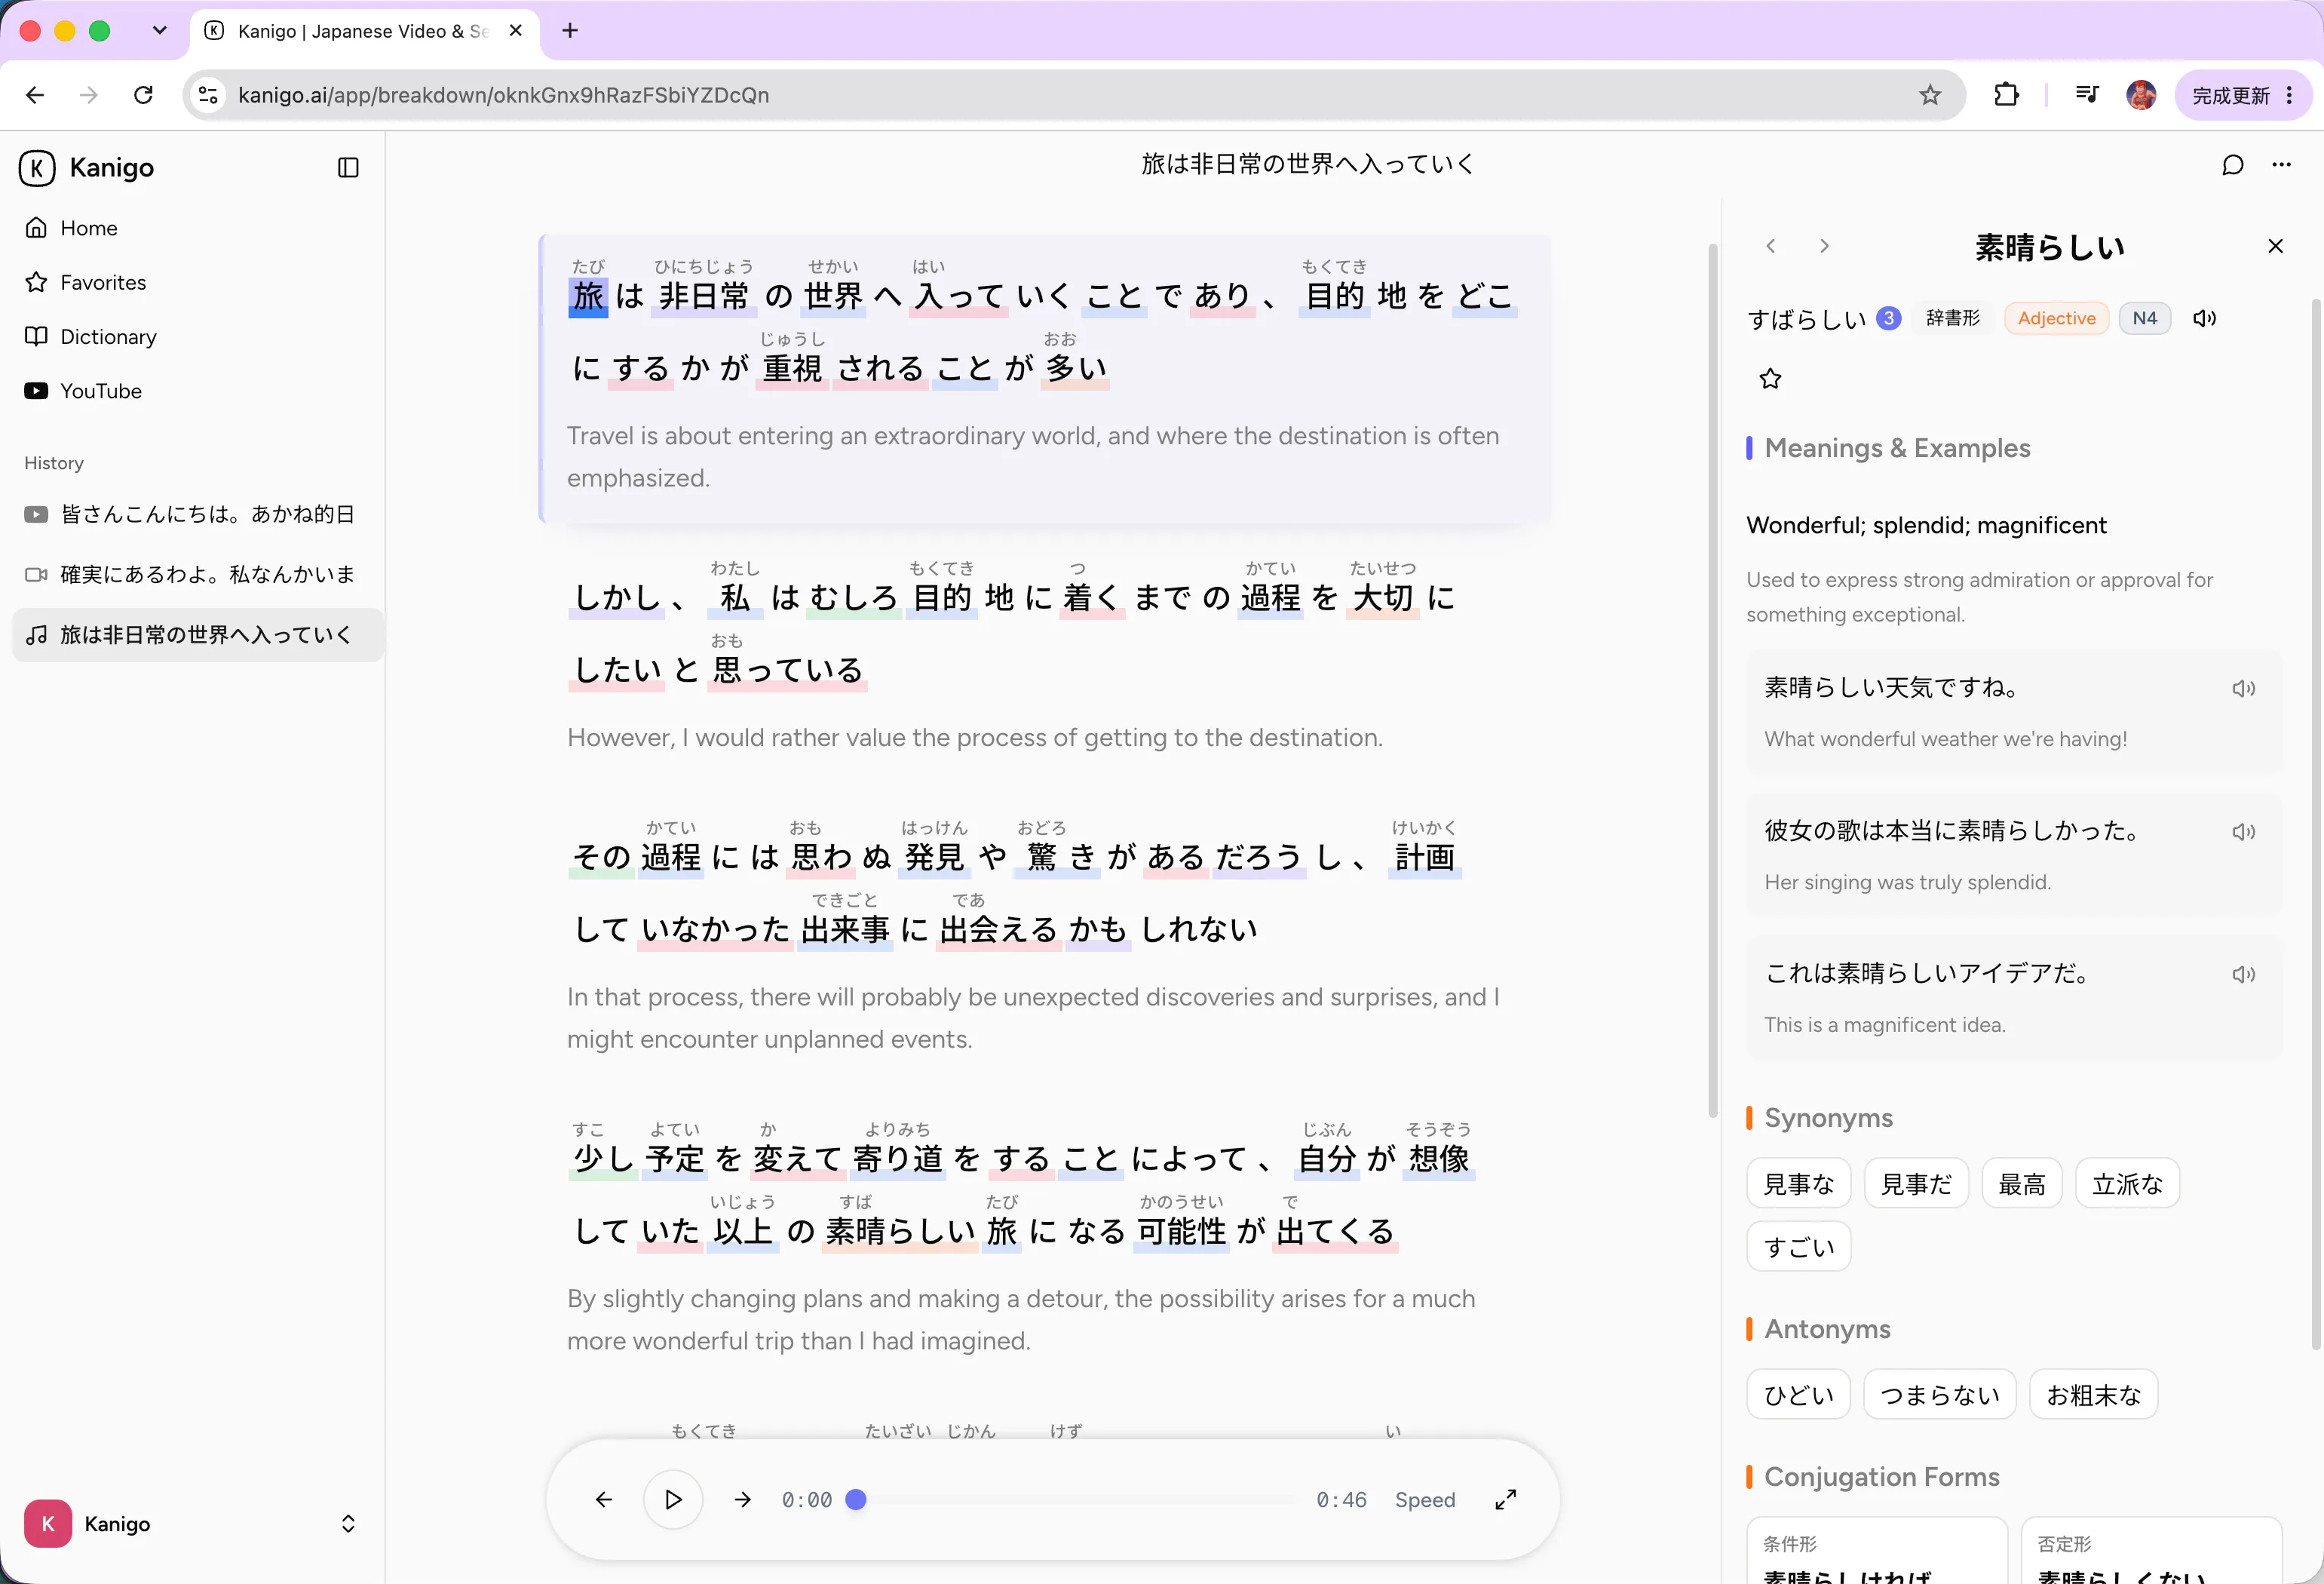Open the comment chat icon at top right
The width and height of the screenshot is (2324, 1584).
point(2232,165)
